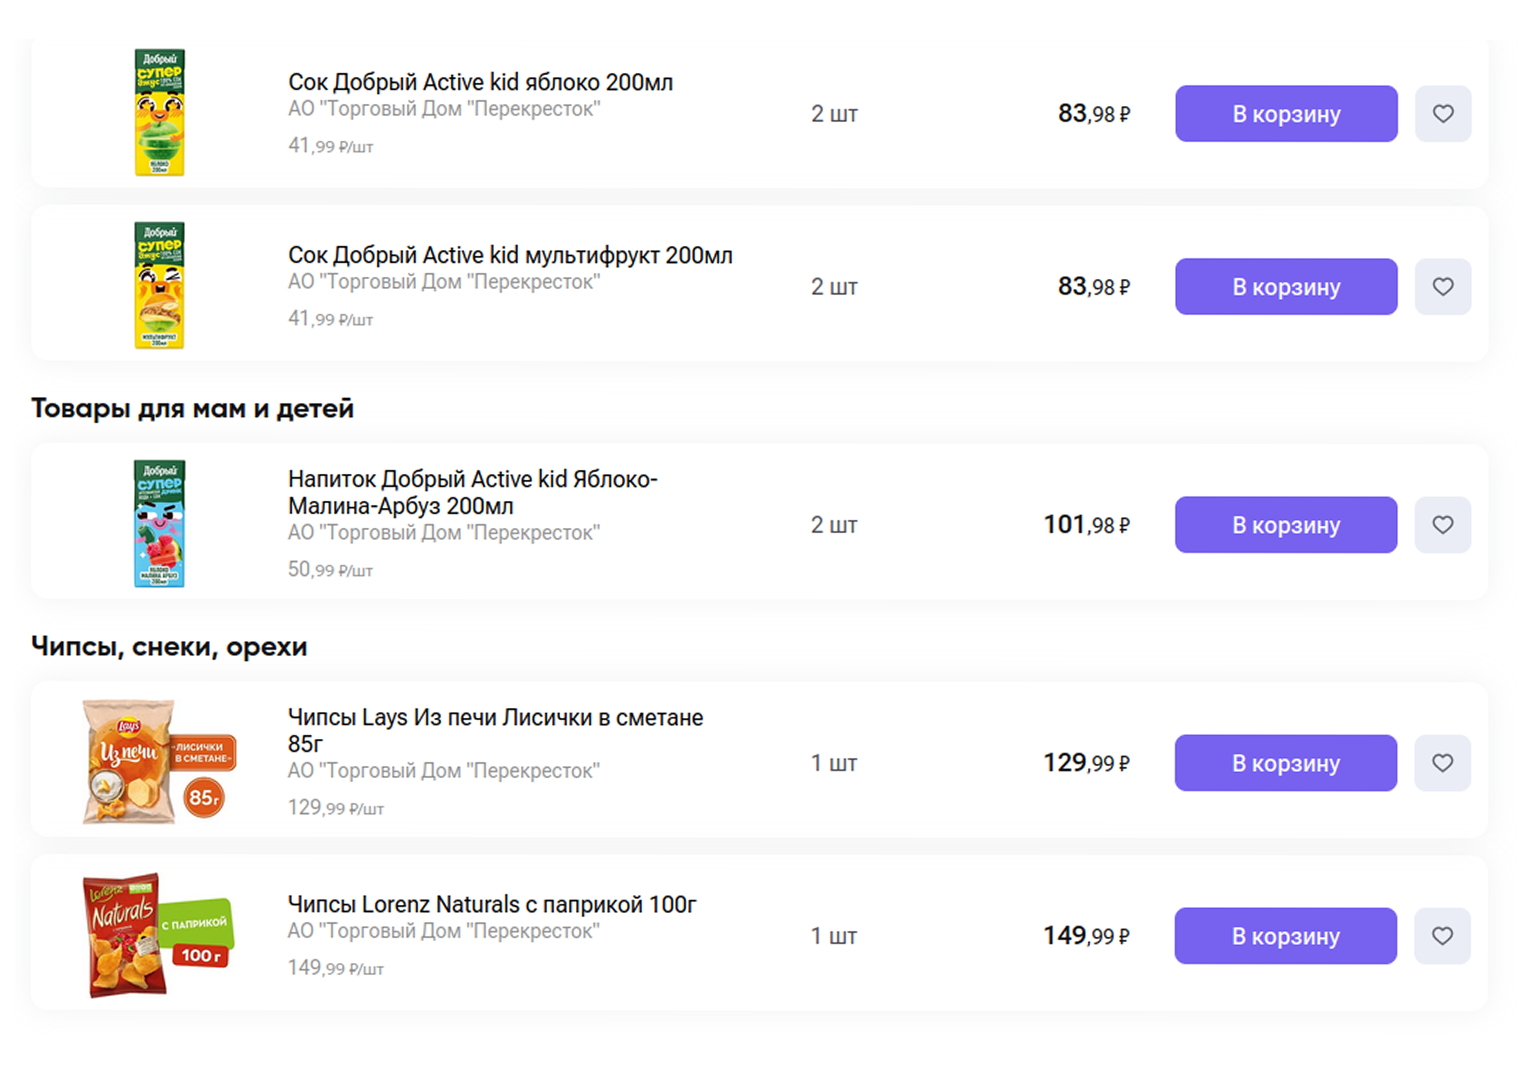1520x1068 pixels.
Task: Favorite the Добрый Active kid яблоко juice
Action: click(1442, 114)
